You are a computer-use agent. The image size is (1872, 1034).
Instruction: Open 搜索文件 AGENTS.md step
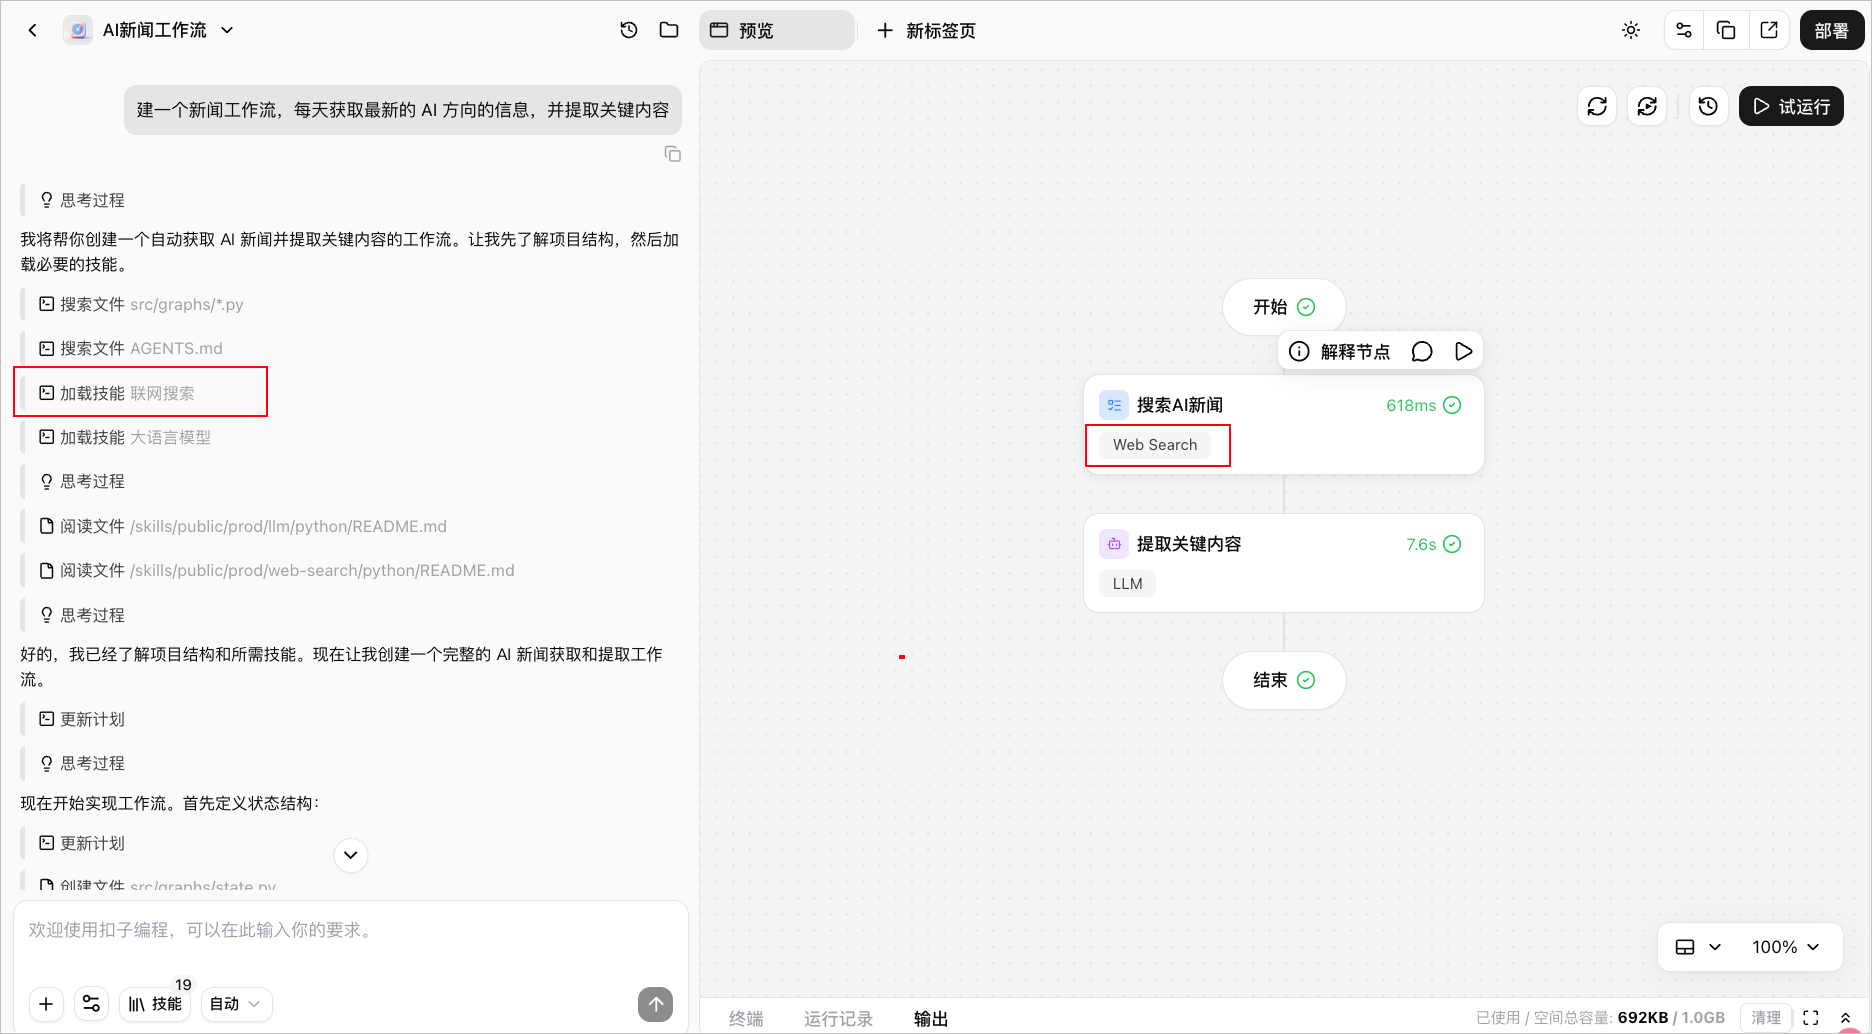pyautogui.click(x=131, y=348)
